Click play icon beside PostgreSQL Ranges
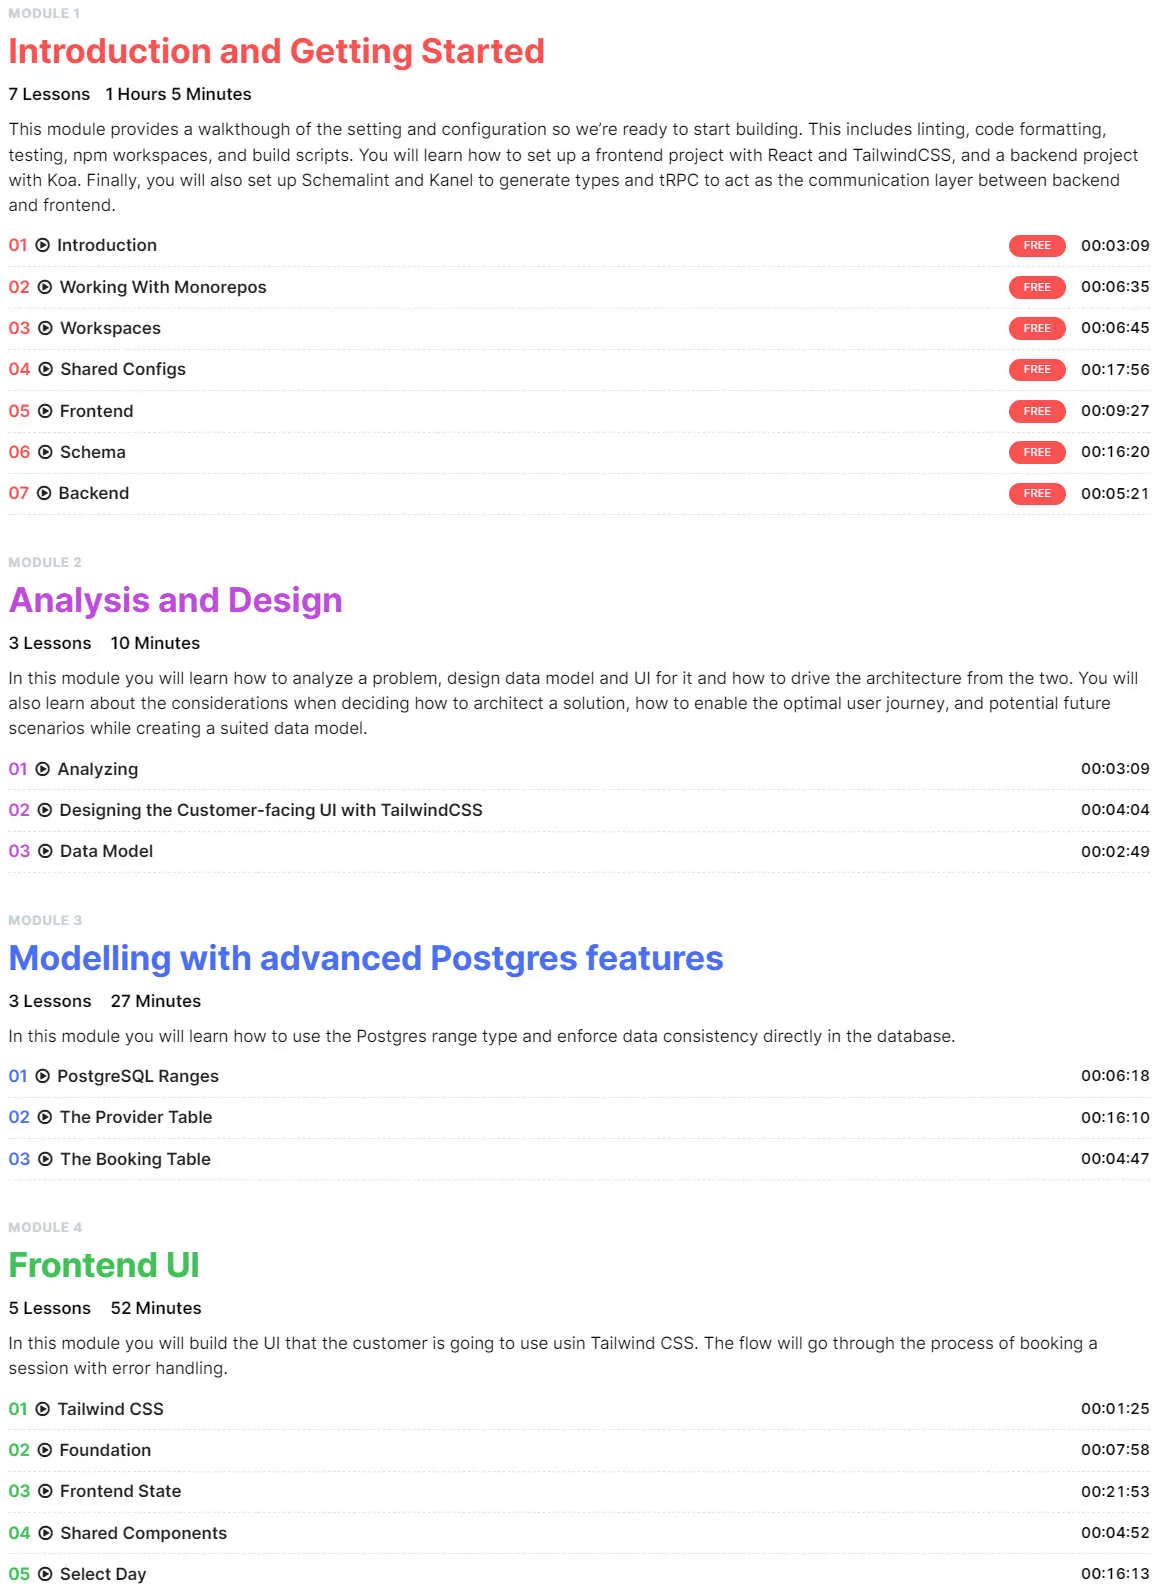This screenshot has width=1156, height=1595. (x=43, y=1076)
